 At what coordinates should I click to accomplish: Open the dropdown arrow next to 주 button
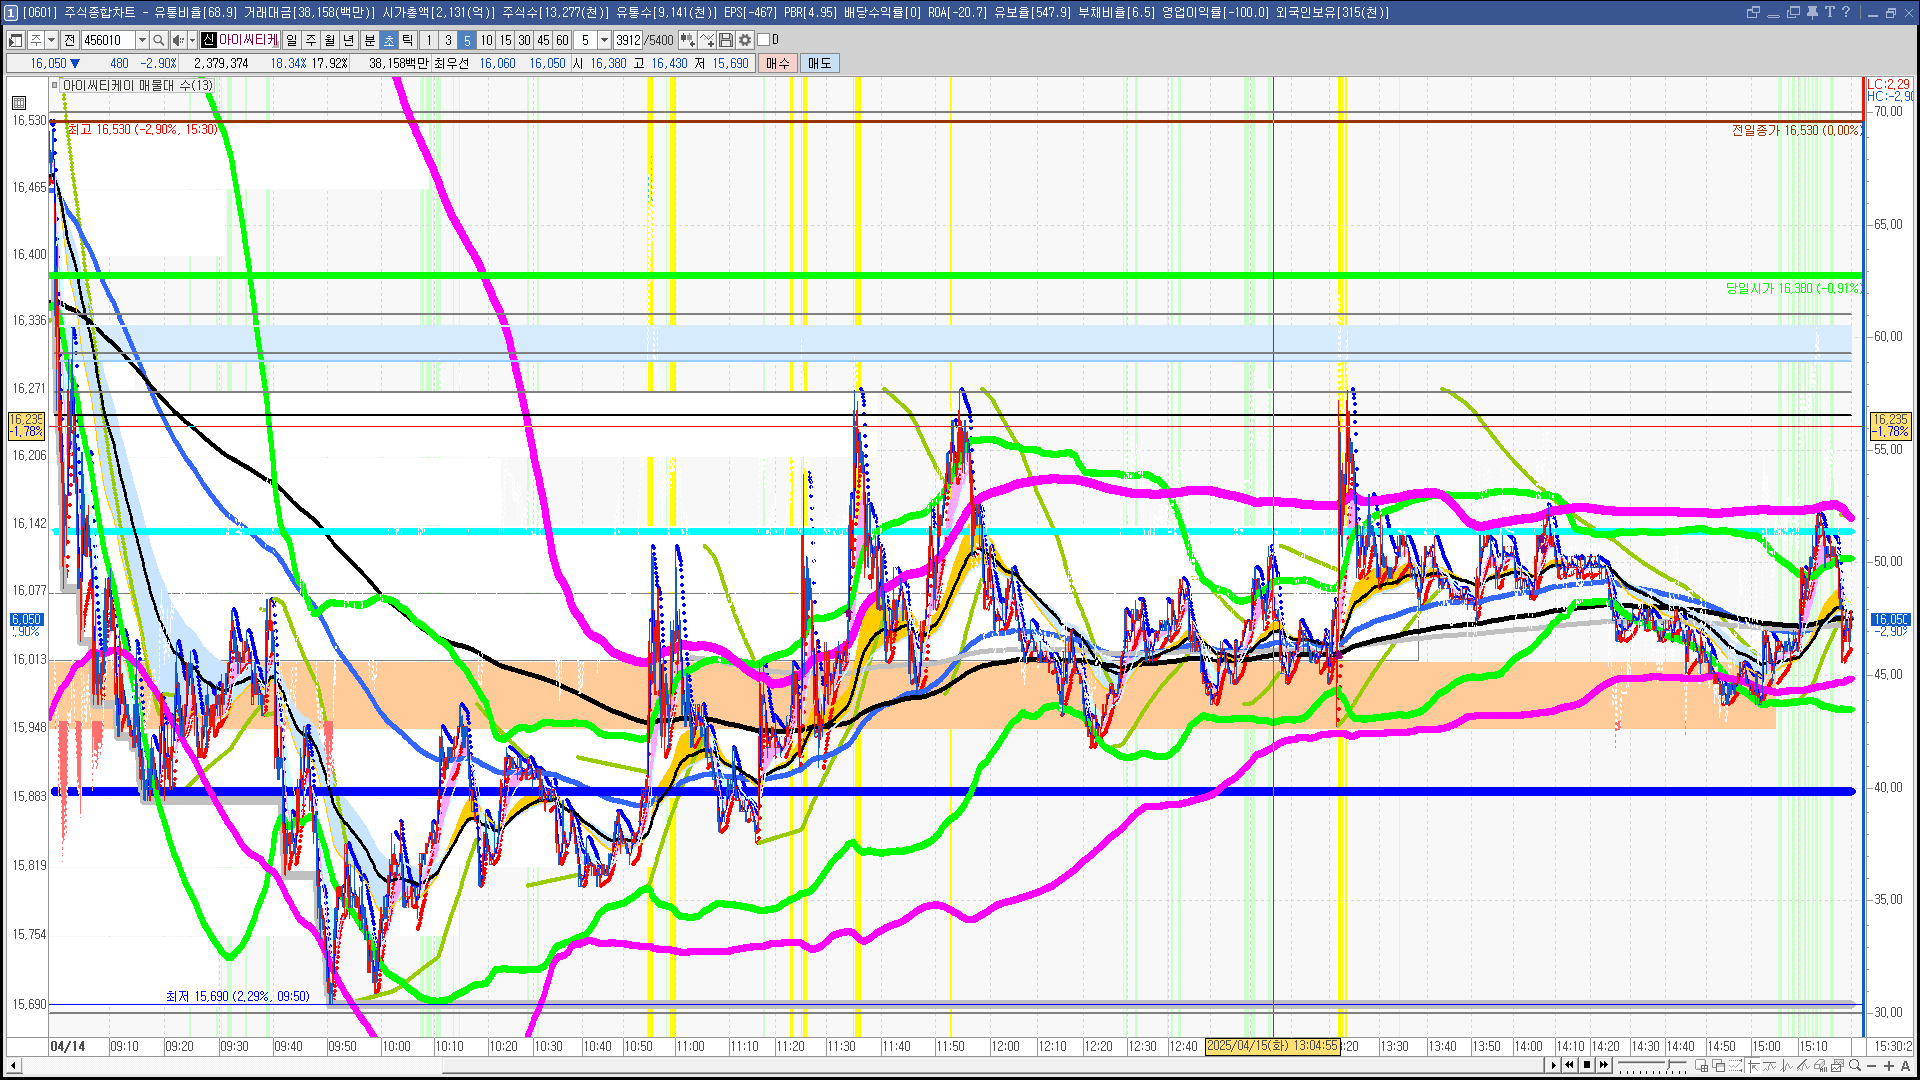[x=51, y=40]
